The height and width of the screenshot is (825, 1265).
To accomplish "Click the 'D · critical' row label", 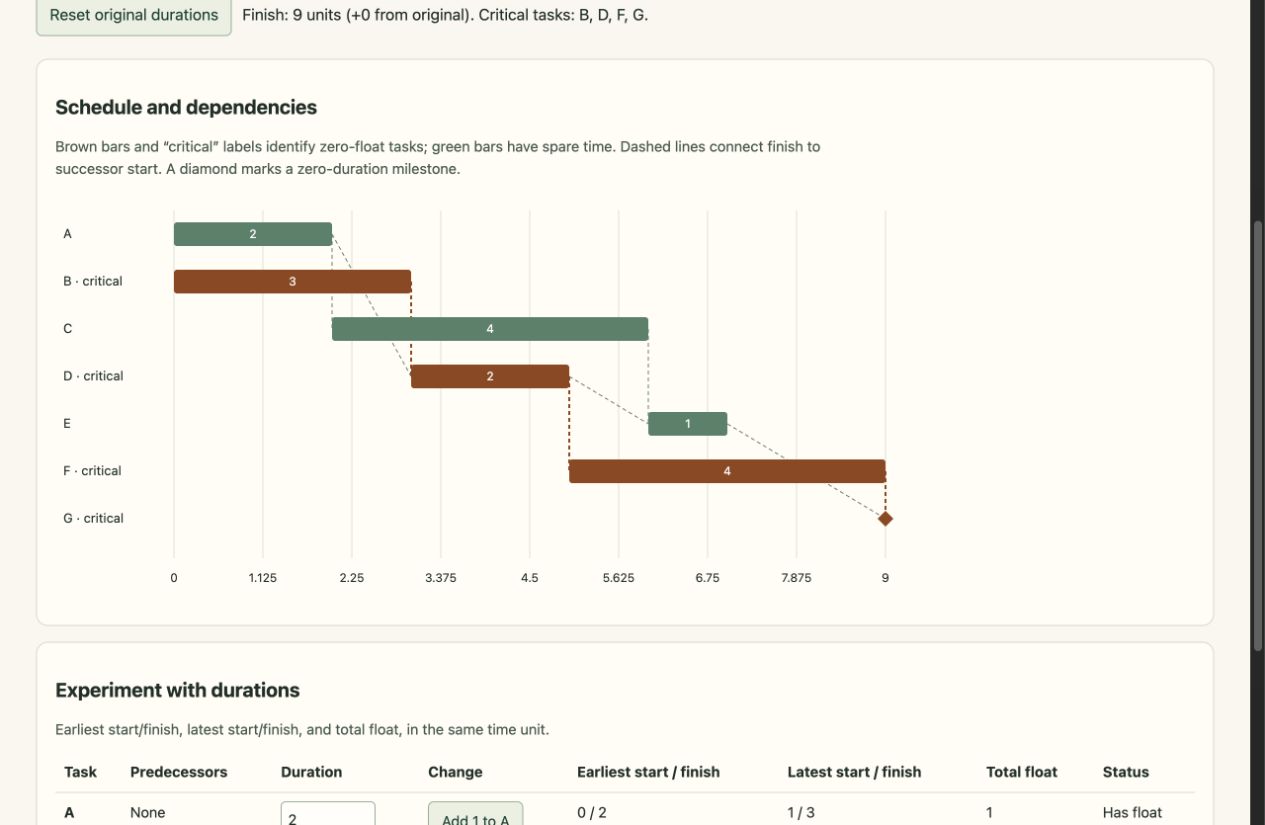I will point(93,376).
